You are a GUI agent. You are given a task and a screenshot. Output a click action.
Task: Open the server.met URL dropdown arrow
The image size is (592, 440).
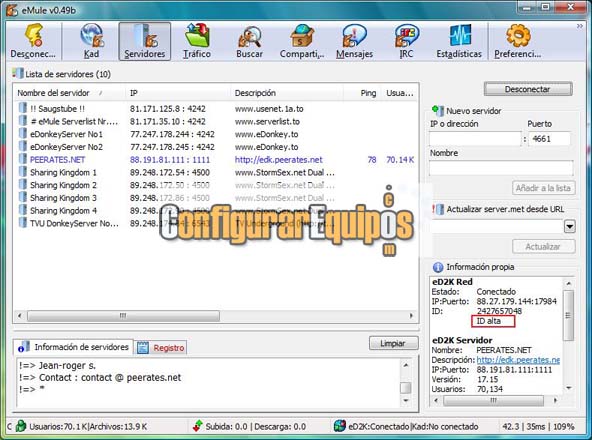569,226
